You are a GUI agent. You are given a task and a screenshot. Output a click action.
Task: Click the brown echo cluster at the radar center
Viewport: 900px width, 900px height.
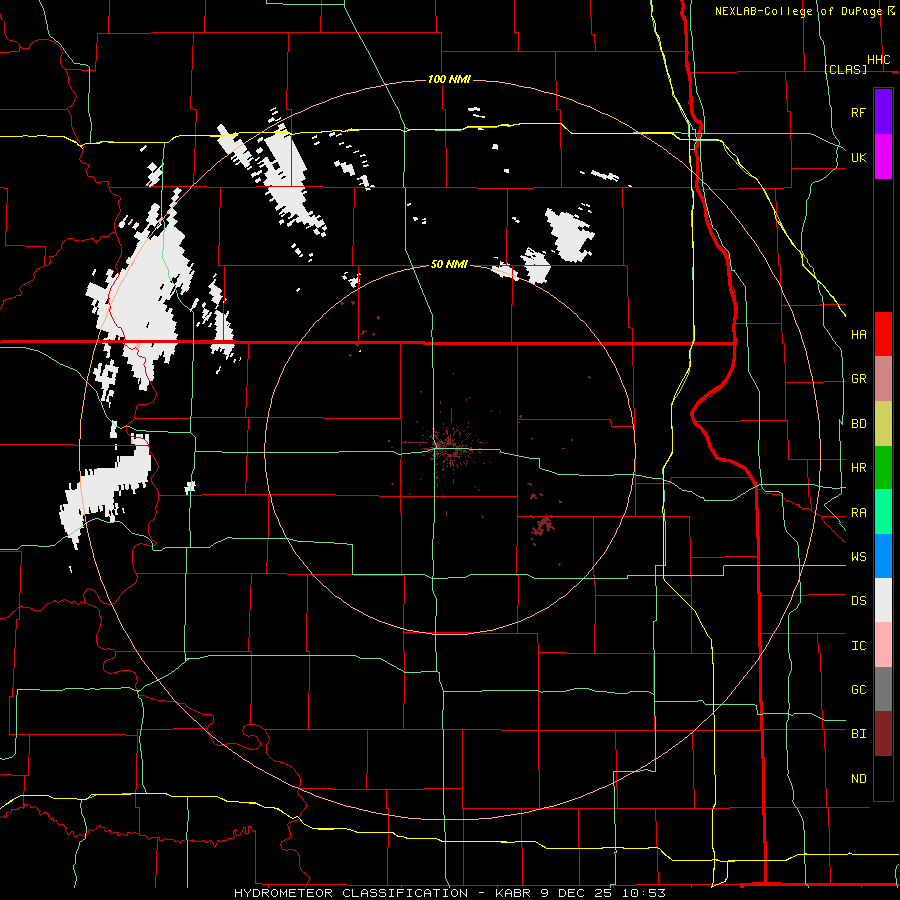click(x=449, y=448)
